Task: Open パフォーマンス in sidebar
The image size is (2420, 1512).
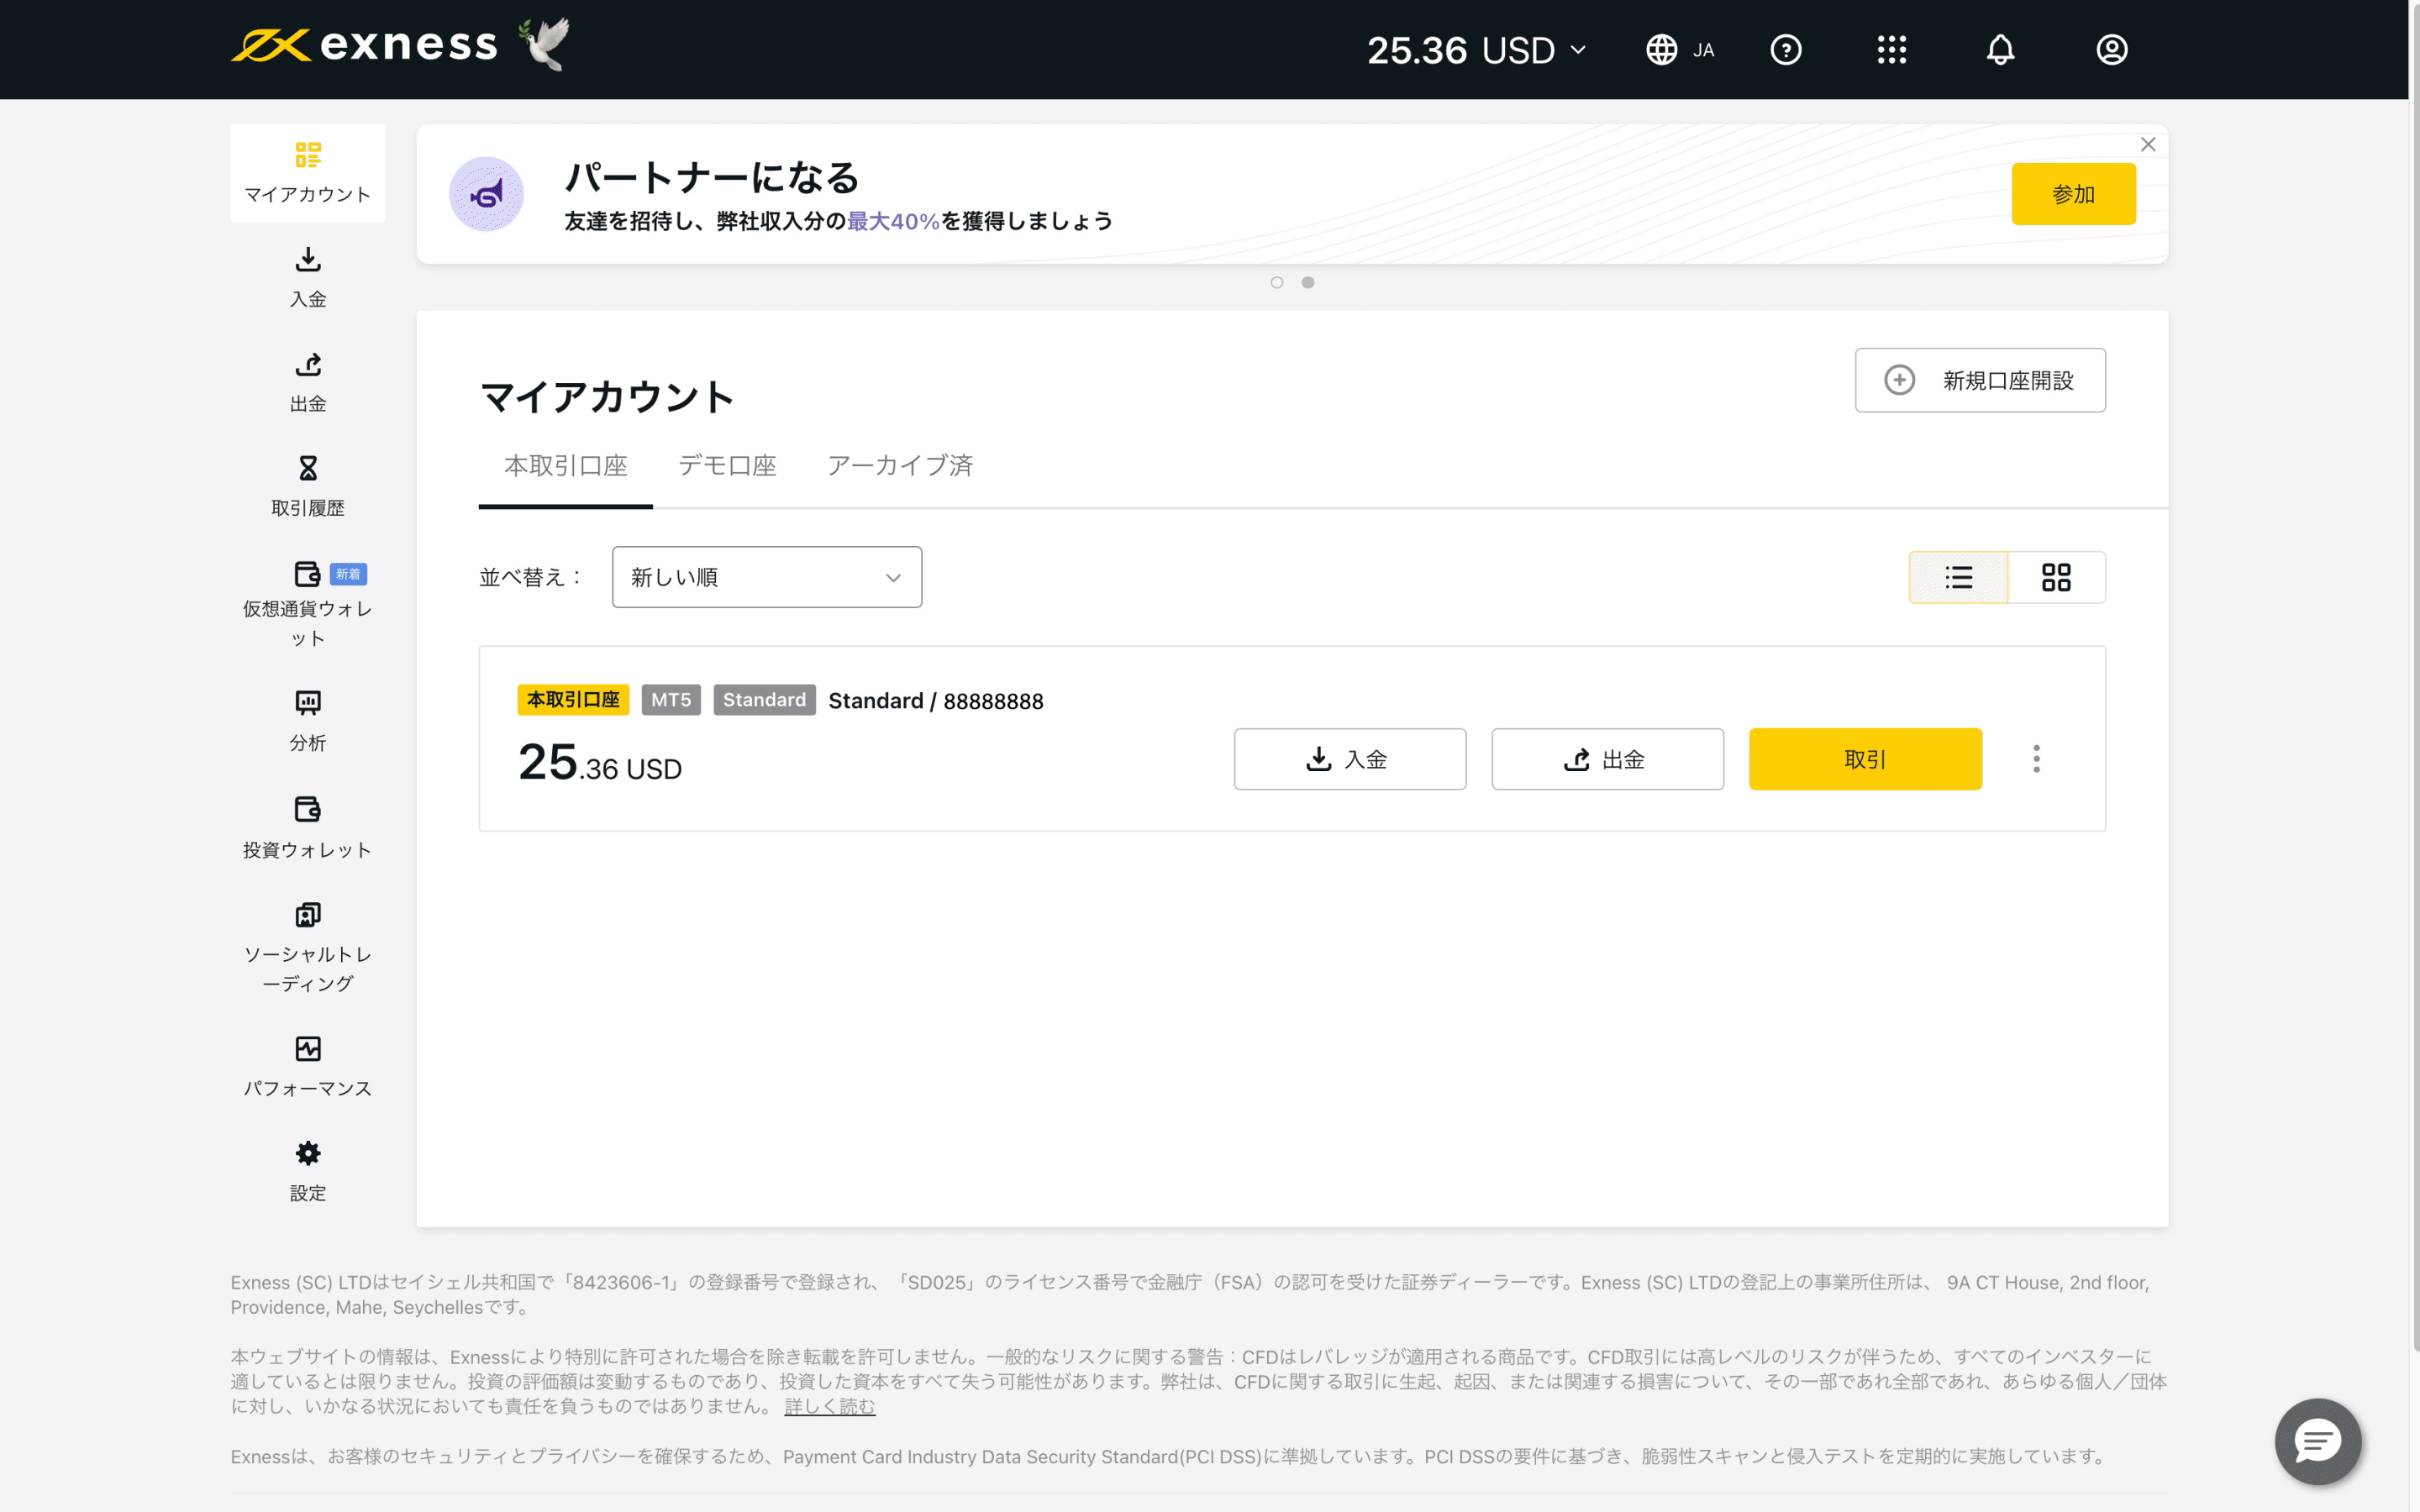Action: [x=308, y=1067]
